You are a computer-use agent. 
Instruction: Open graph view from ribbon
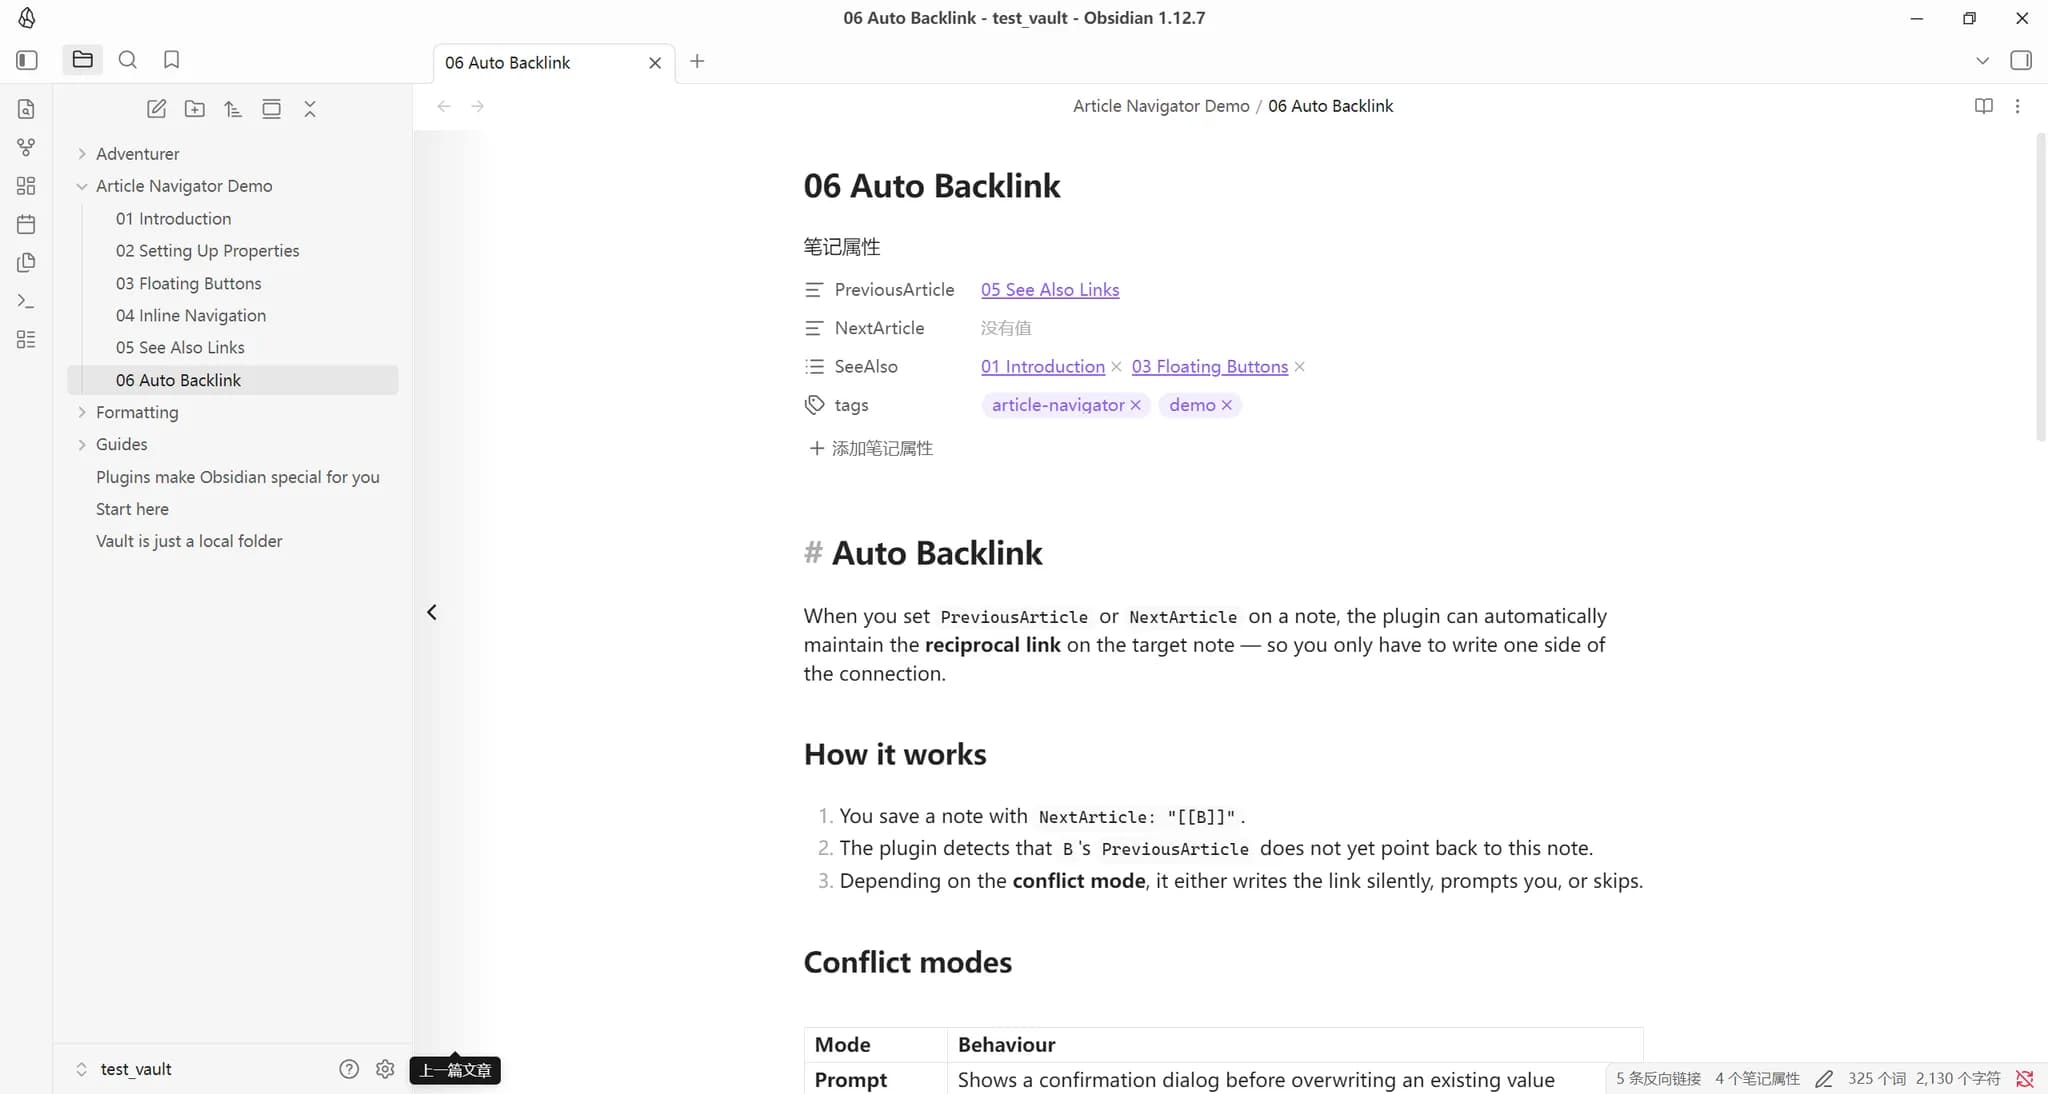(26, 147)
